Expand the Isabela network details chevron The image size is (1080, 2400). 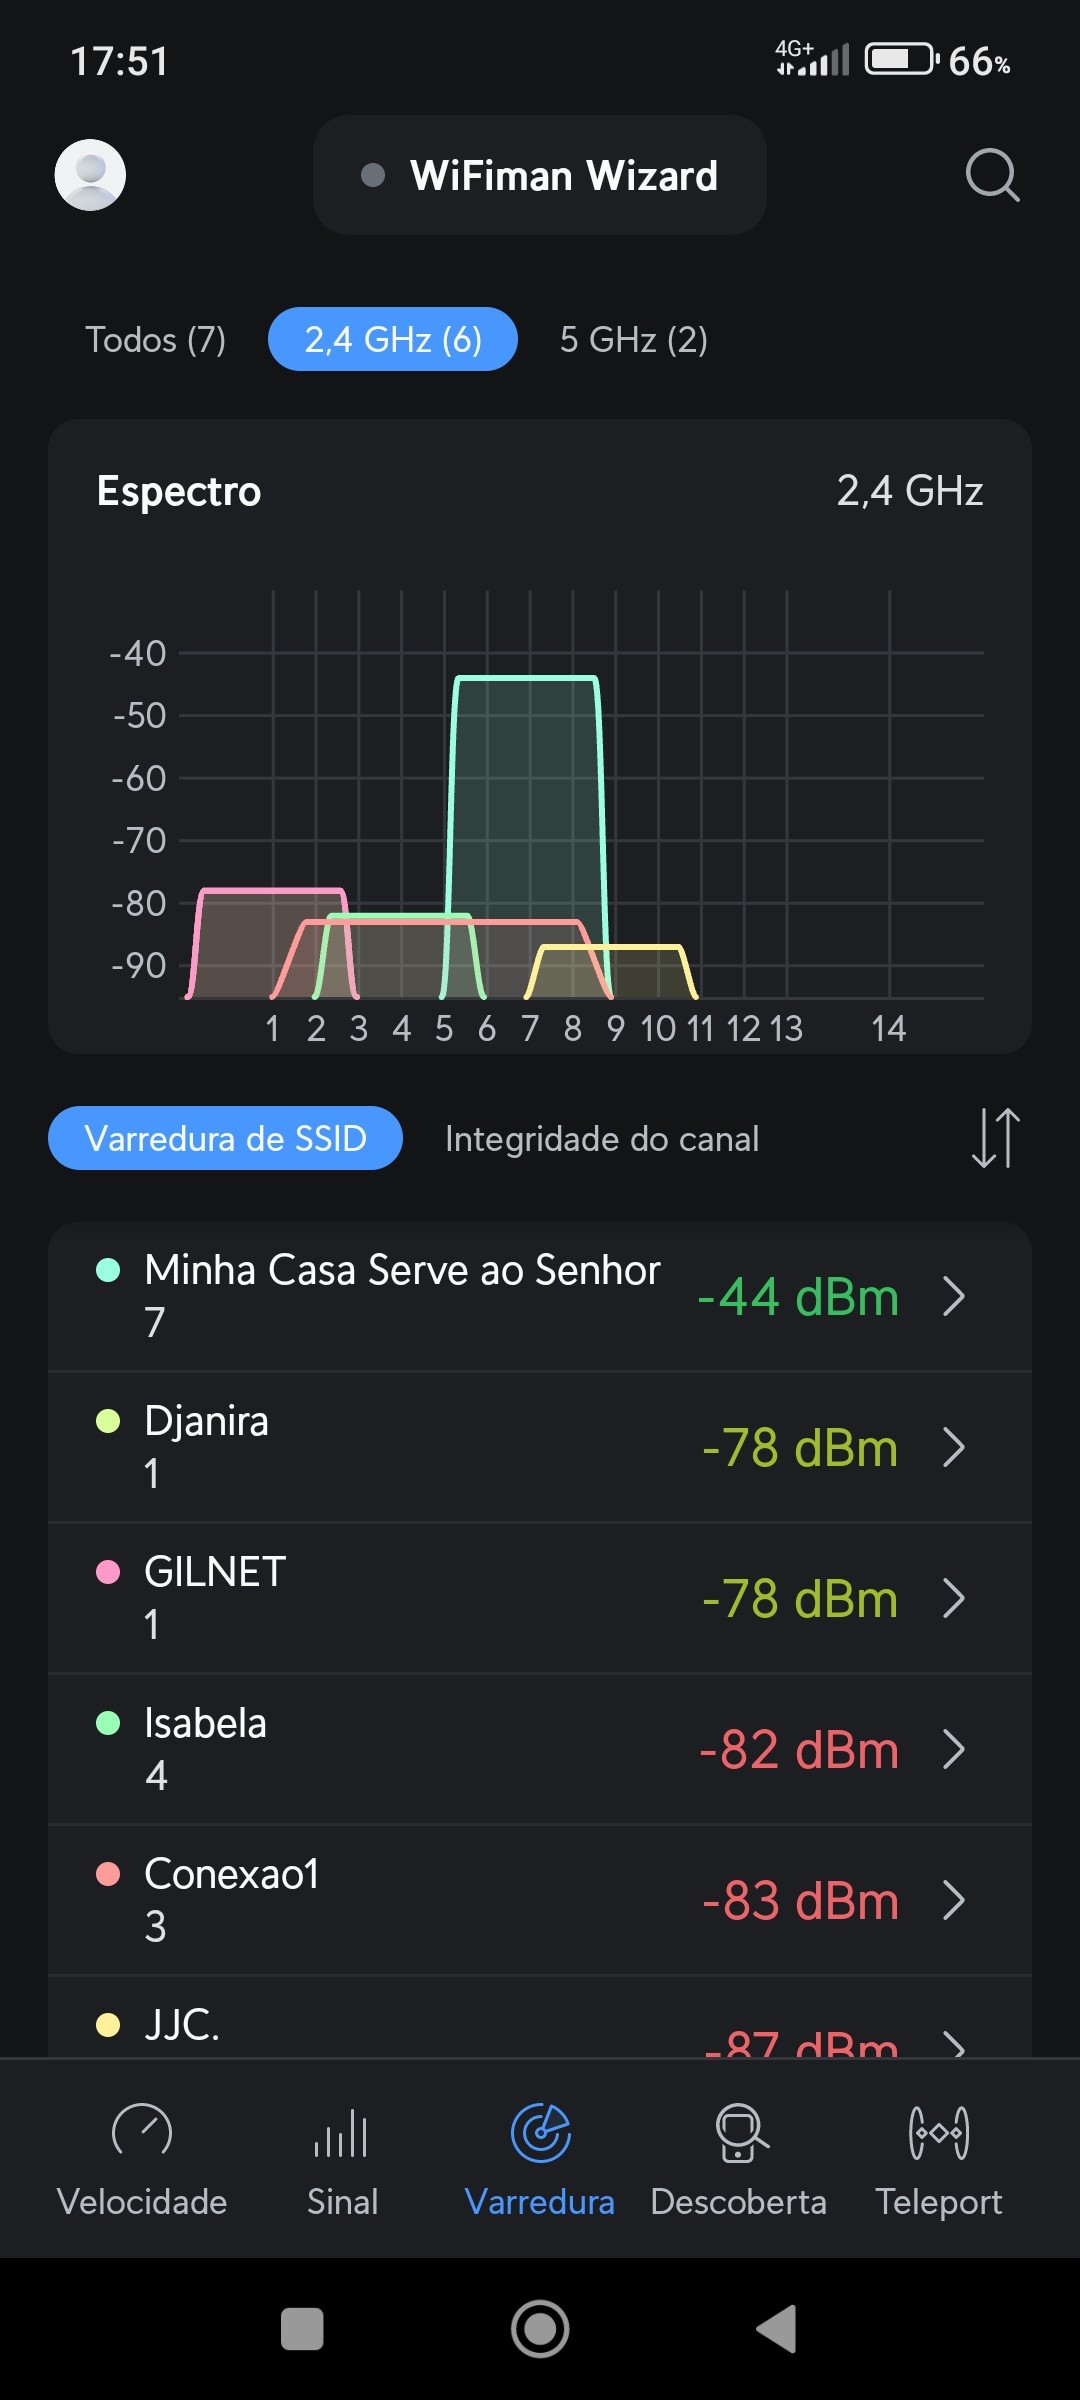coord(954,1750)
